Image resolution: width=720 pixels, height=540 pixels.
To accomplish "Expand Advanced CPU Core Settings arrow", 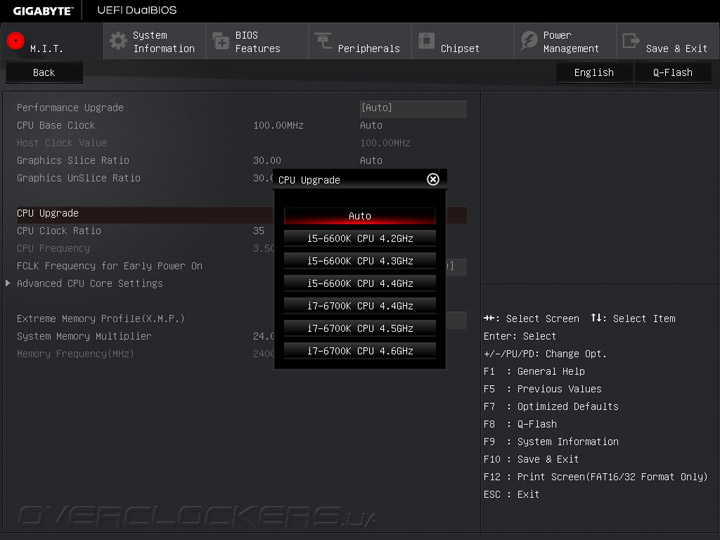I will tap(8, 283).
